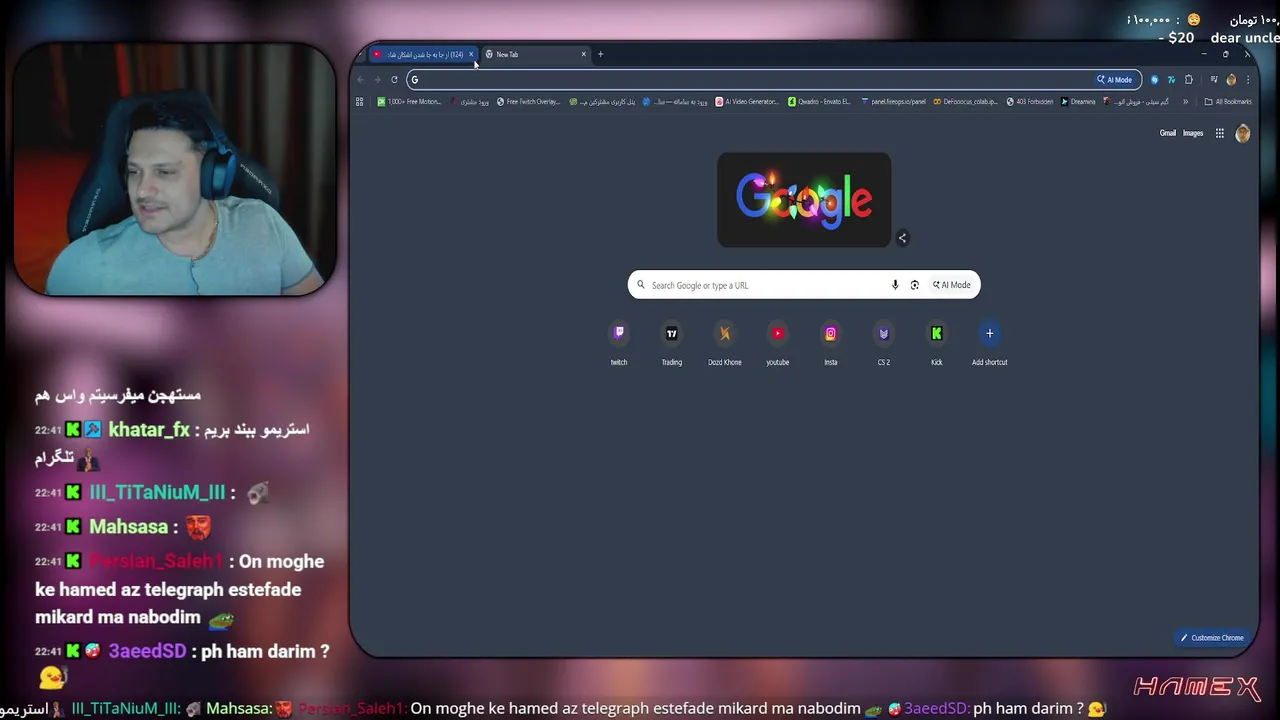Image resolution: width=1280 pixels, height=720 pixels.
Task: Open 403 Forbidden bookmark
Action: (1030, 101)
